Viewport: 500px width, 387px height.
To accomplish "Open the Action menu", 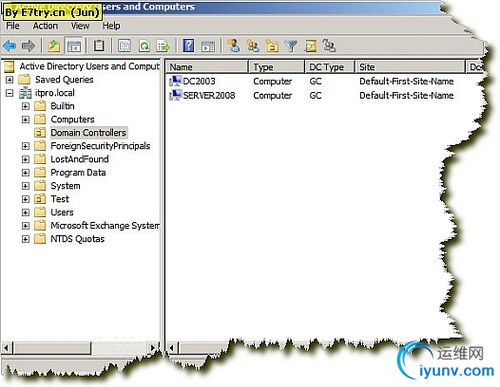I will [x=45, y=26].
